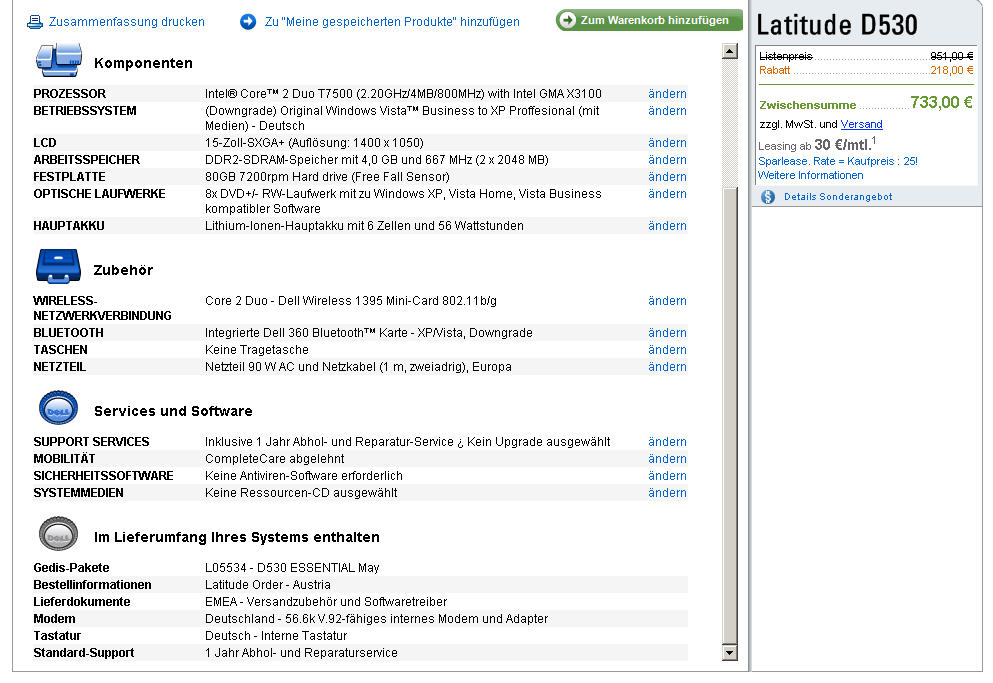Click the 80GB 7200rpm Hard drive text

pos(327,177)
